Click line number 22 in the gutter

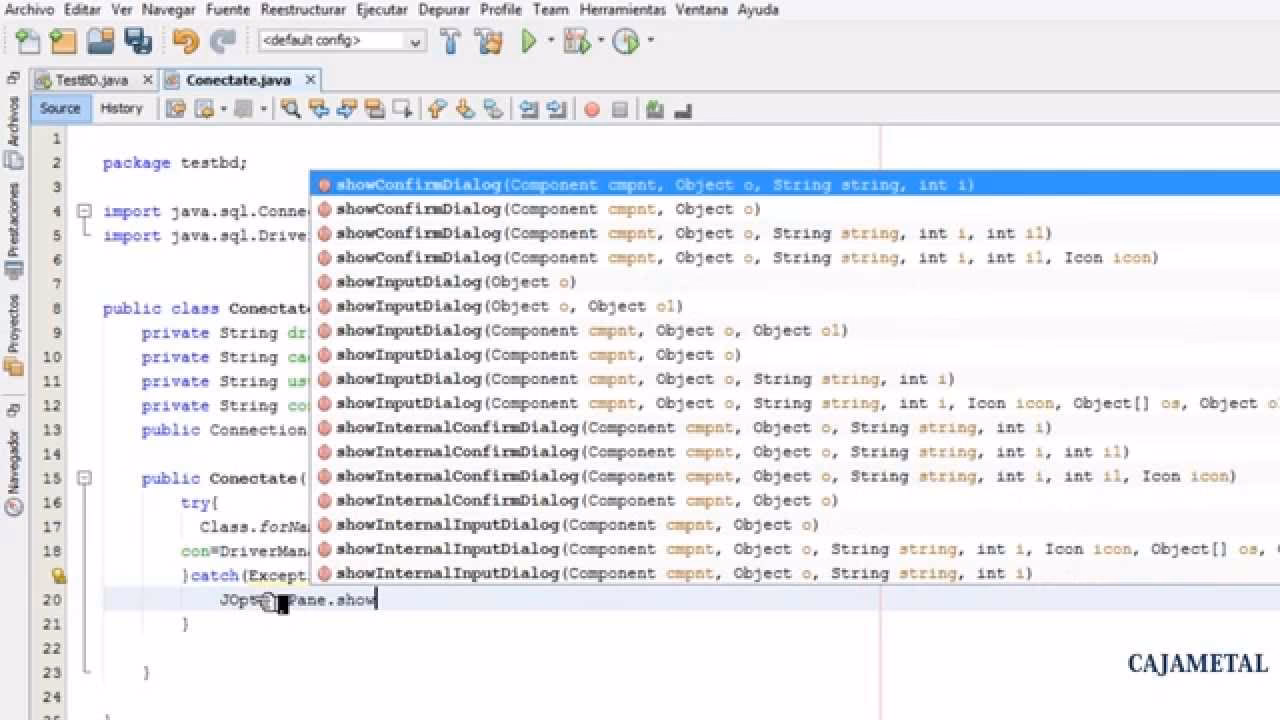tap(53, 648)
